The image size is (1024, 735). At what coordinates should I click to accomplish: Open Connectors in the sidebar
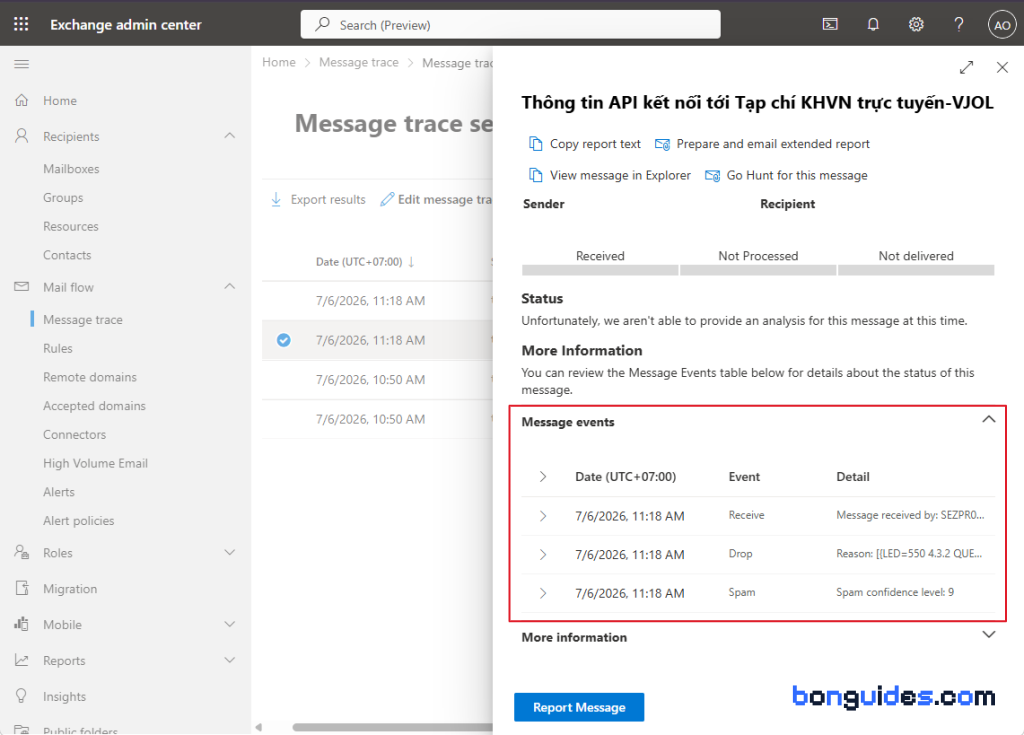coord(74,434)
